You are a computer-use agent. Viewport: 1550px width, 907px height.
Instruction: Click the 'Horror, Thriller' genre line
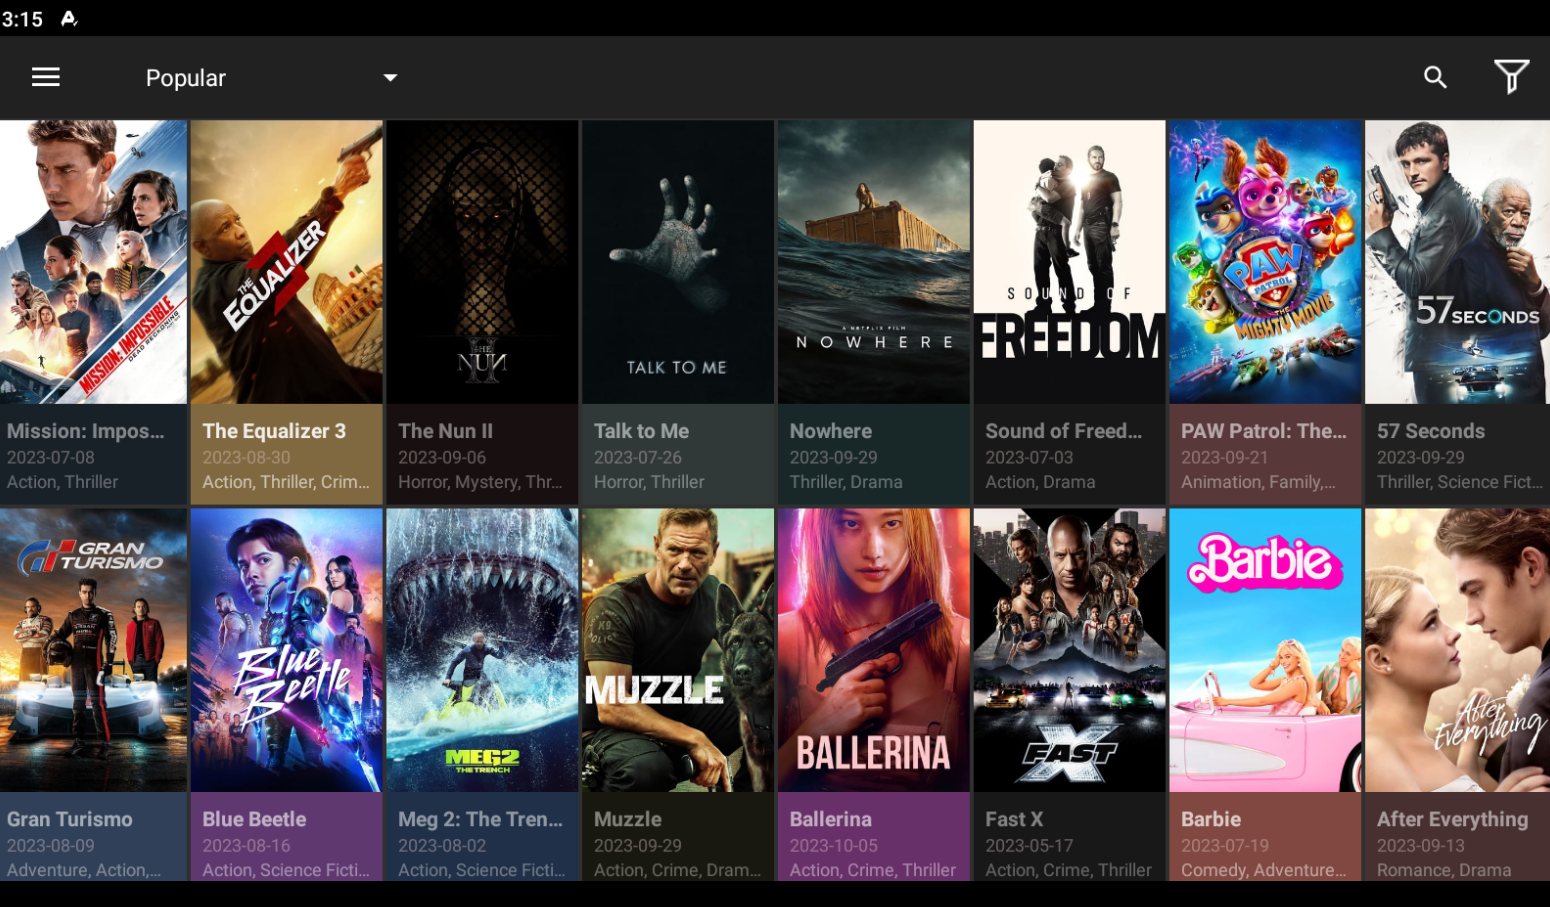pyautogui.click(x=649, y=482)
